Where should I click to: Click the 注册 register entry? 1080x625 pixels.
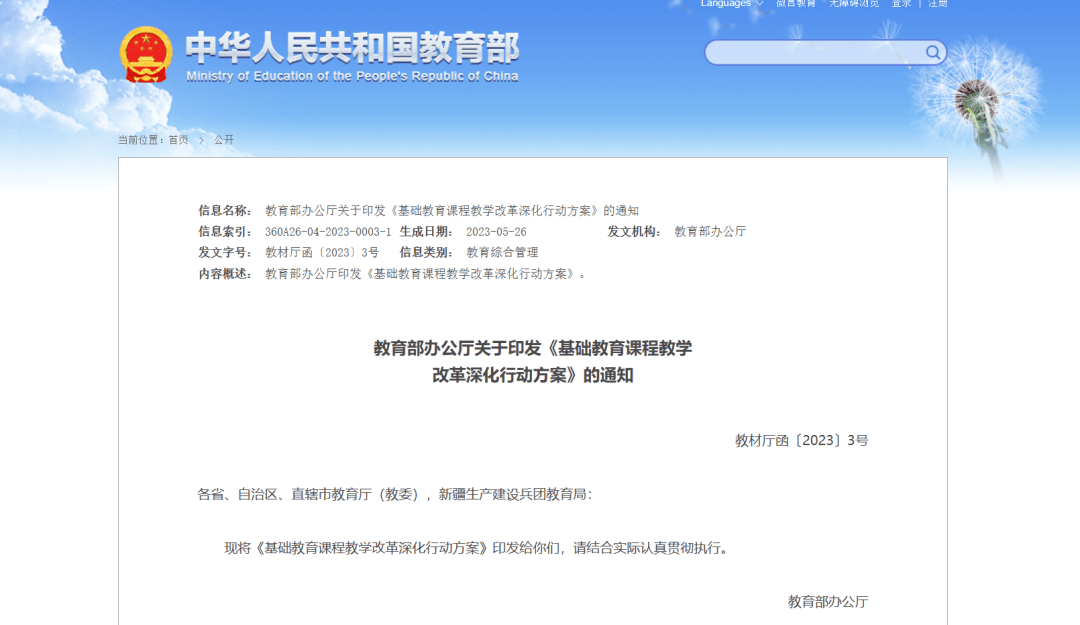[936, 3]
